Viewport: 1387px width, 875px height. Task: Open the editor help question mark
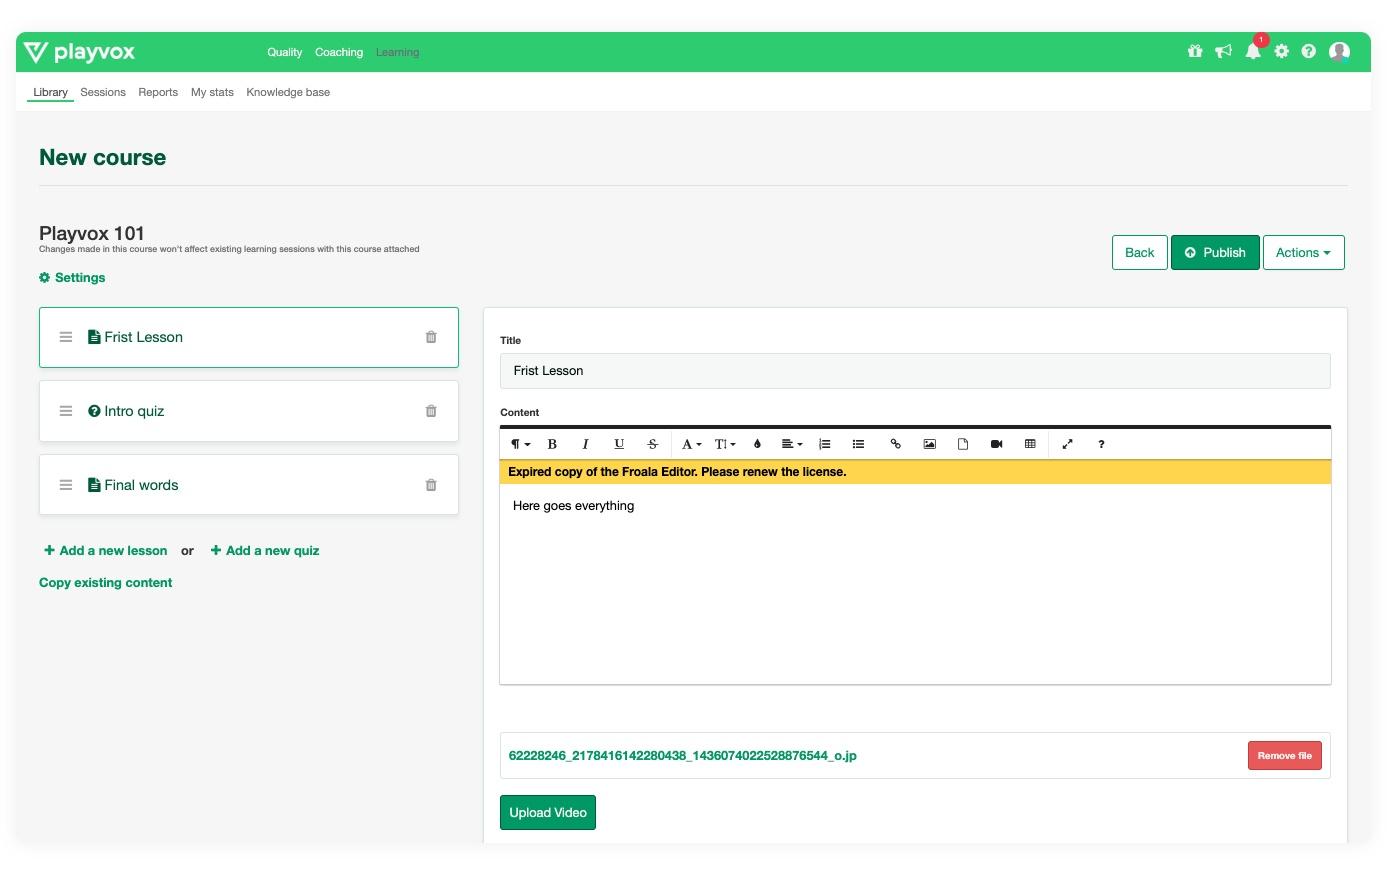click(1101, 444)
